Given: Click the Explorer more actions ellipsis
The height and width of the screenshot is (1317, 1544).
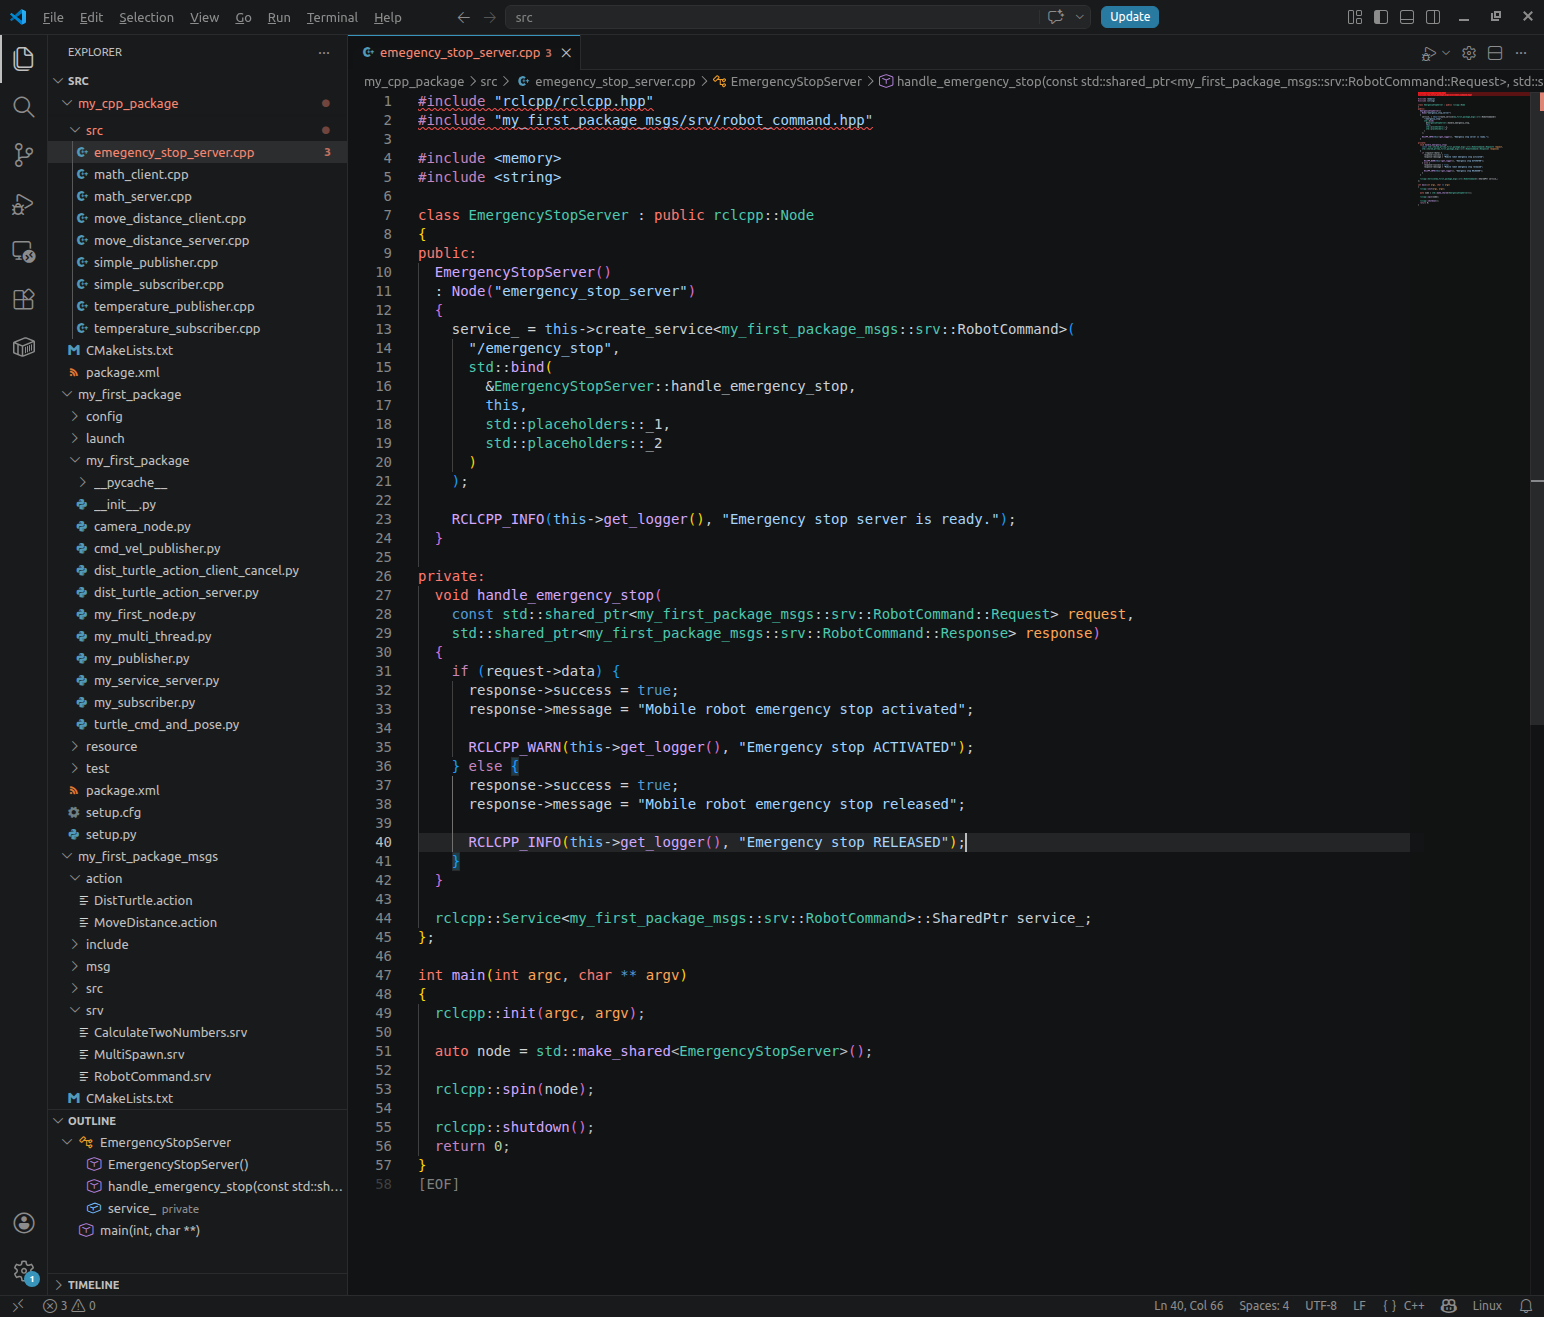Looking at the screenshot, I should (323, 52).
